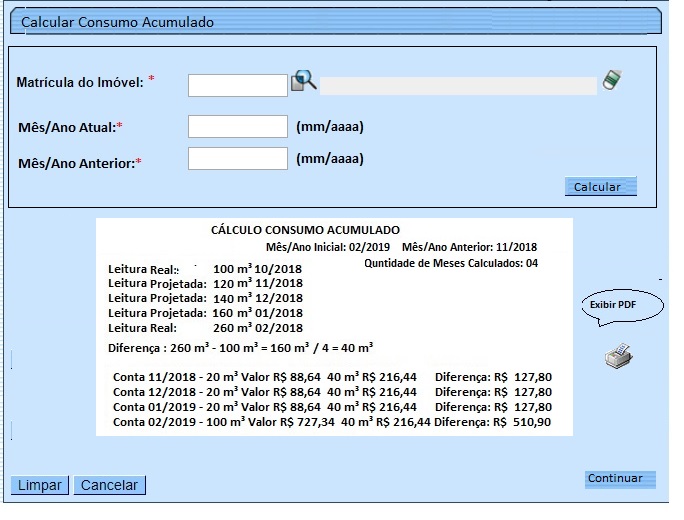Select the Conta 02/2019 result row

(x=332, y=422)
